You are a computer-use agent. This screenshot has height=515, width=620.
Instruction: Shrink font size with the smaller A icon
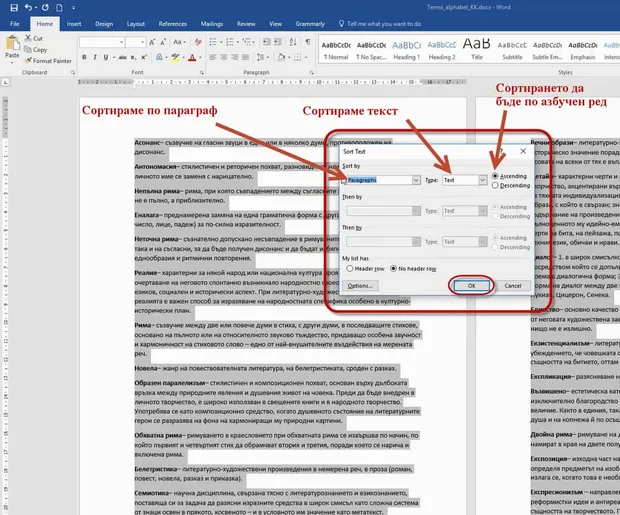click(x=163, y=42)
